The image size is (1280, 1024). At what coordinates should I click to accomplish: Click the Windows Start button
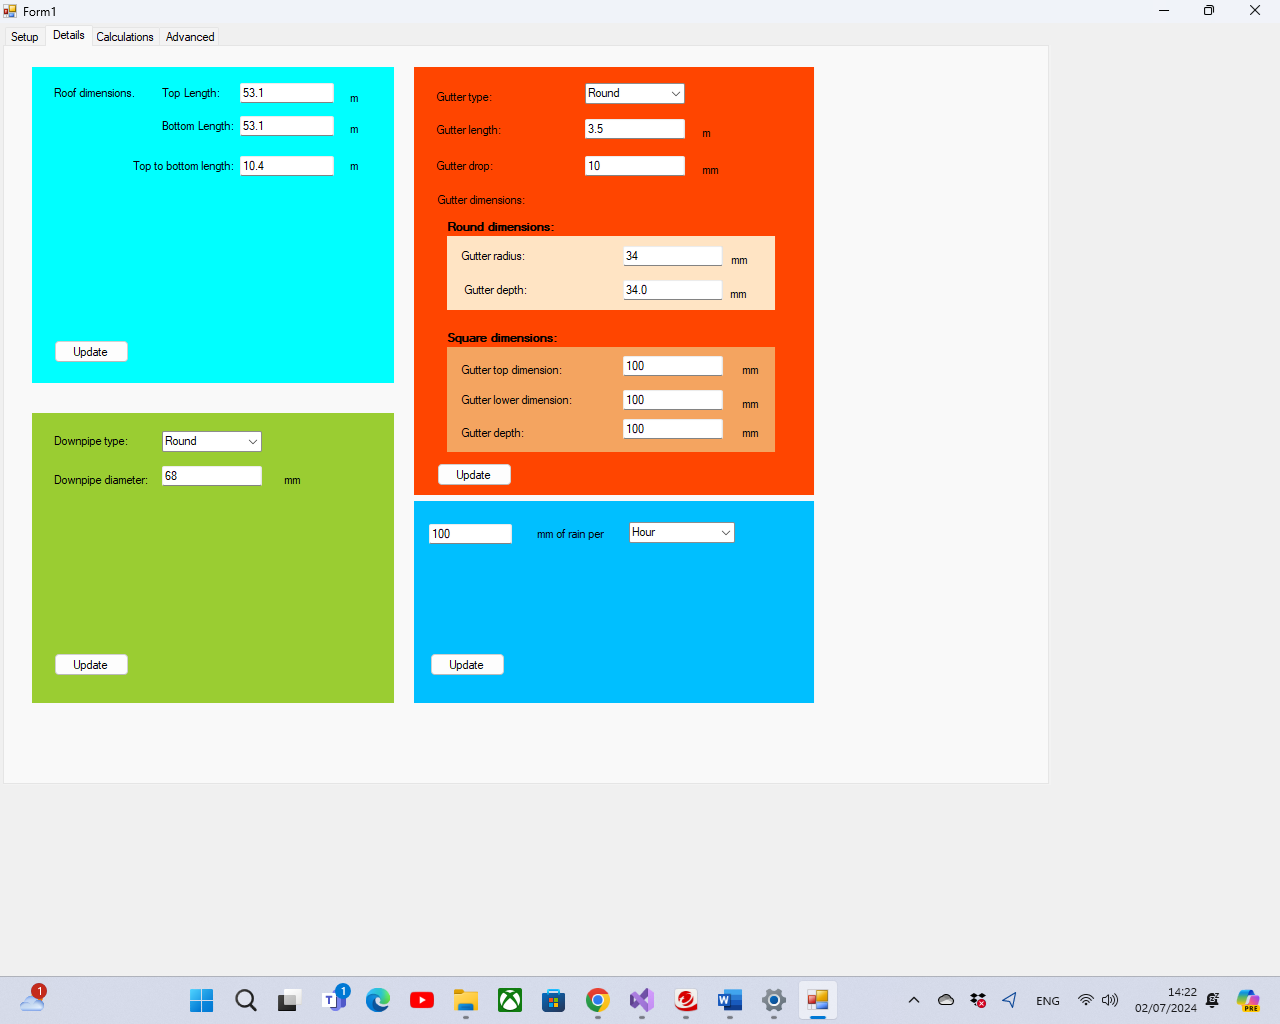pos(202,1000)
